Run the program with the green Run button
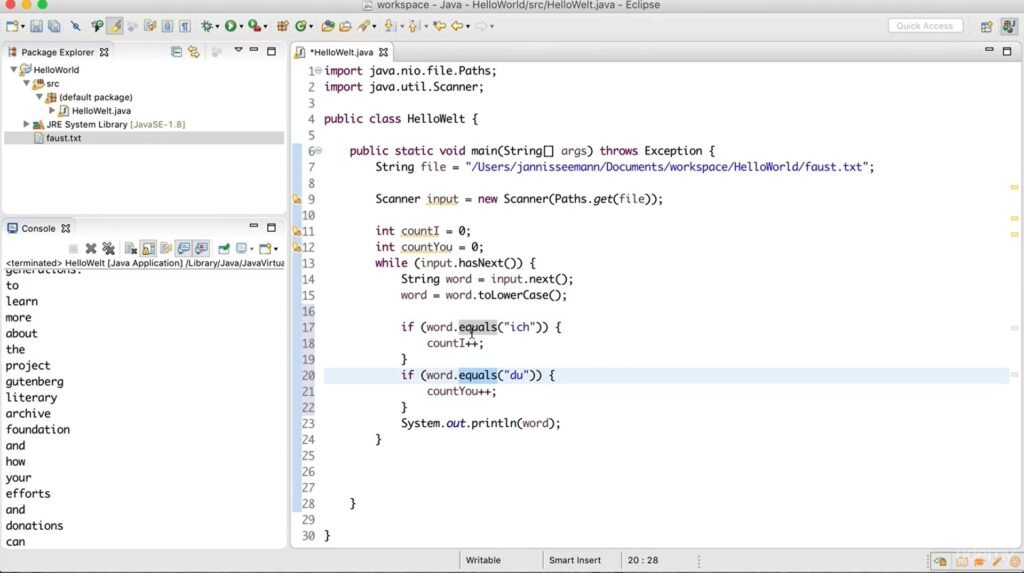Screen dimensions: 1024x573 click(231, 26)
